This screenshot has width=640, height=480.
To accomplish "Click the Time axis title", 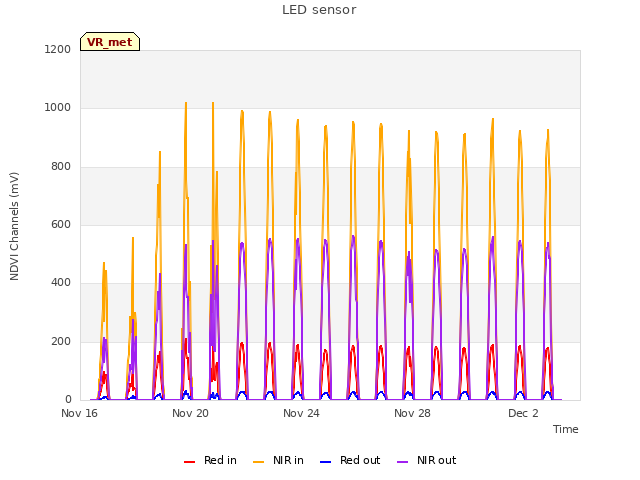I will click(565, 429).
